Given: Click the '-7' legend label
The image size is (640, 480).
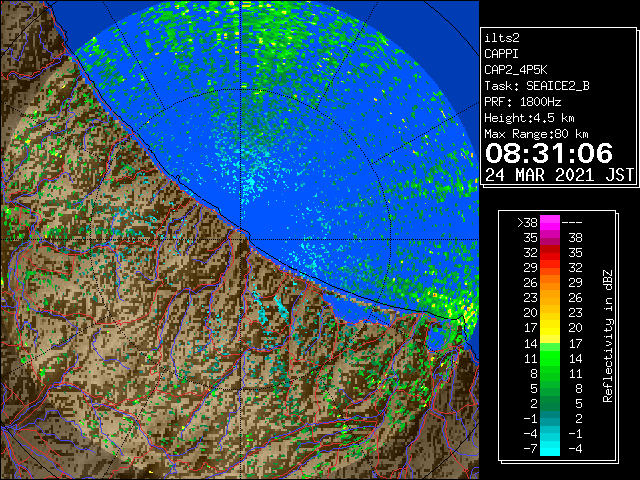Looking at the screenshot, I should point(530,449).
